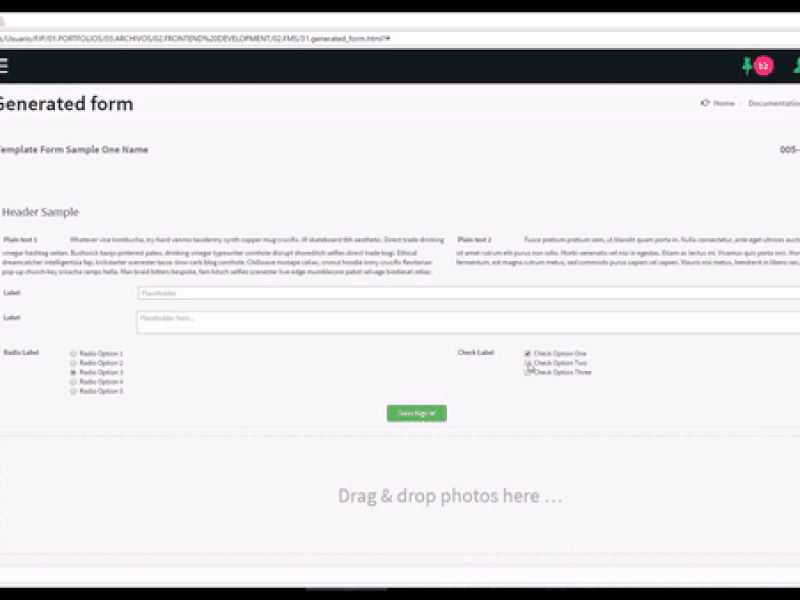Open the pink notification count badge

(763, 66)
